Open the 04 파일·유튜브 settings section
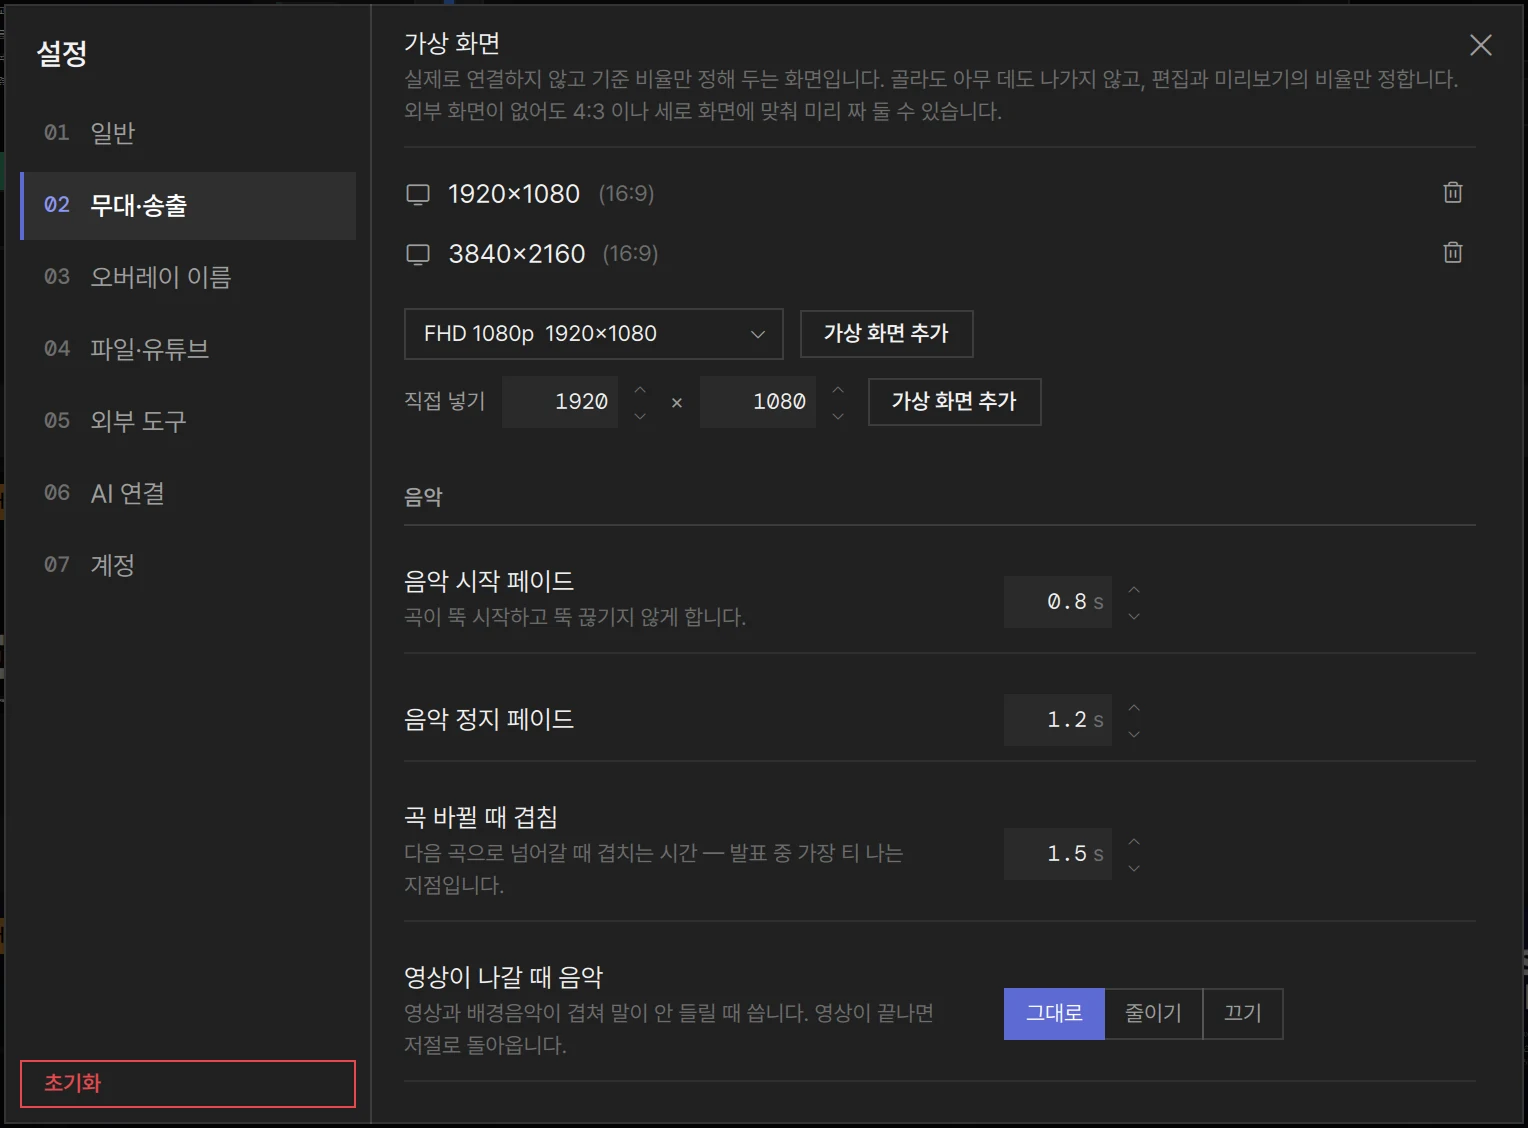The image size is (1528, 1128). [188, 349]
